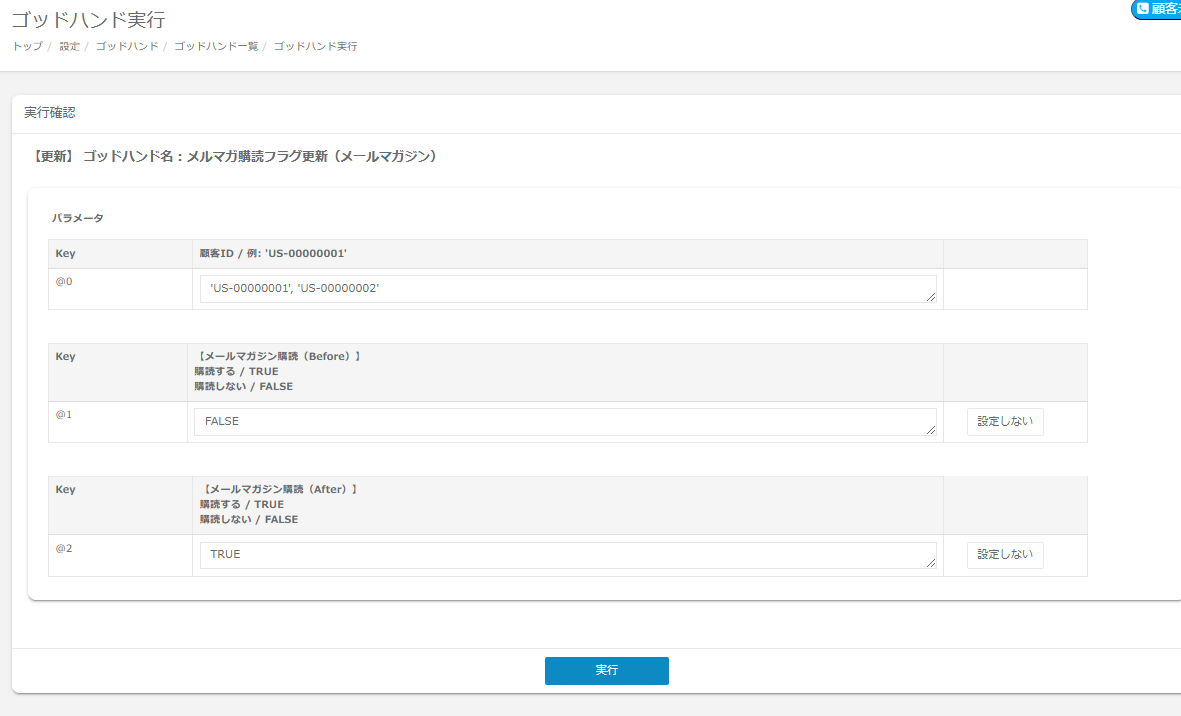Image resolution: width=1181 pixels, height=716 pixels.
Task: Click 設定しない for @2 After row
Action: coord(1005,555)
